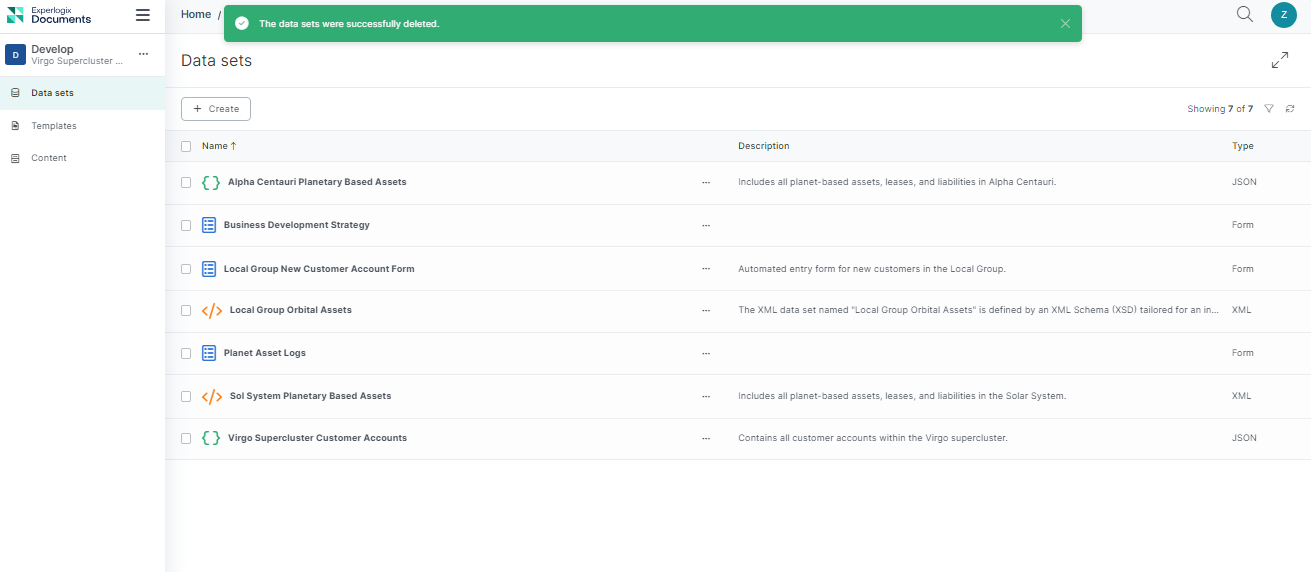
Task: Click the hamburger menu icon in sidebar
Action: pos(143,15)
